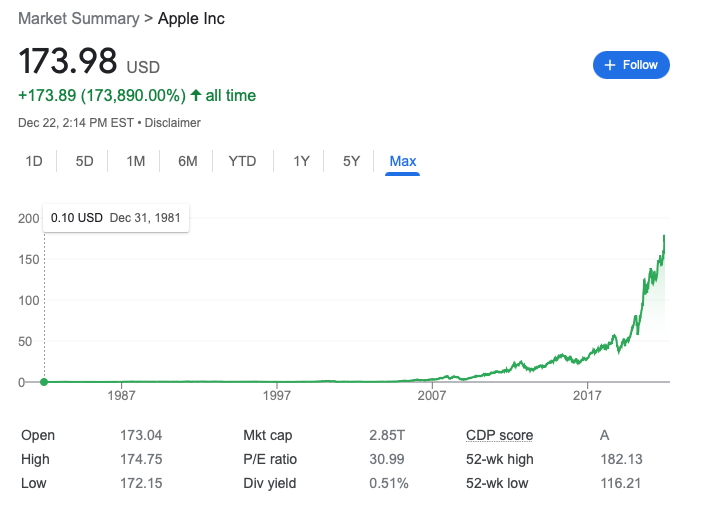
Task: Click the 173.98 price value
Action: (x=68, y=62)
